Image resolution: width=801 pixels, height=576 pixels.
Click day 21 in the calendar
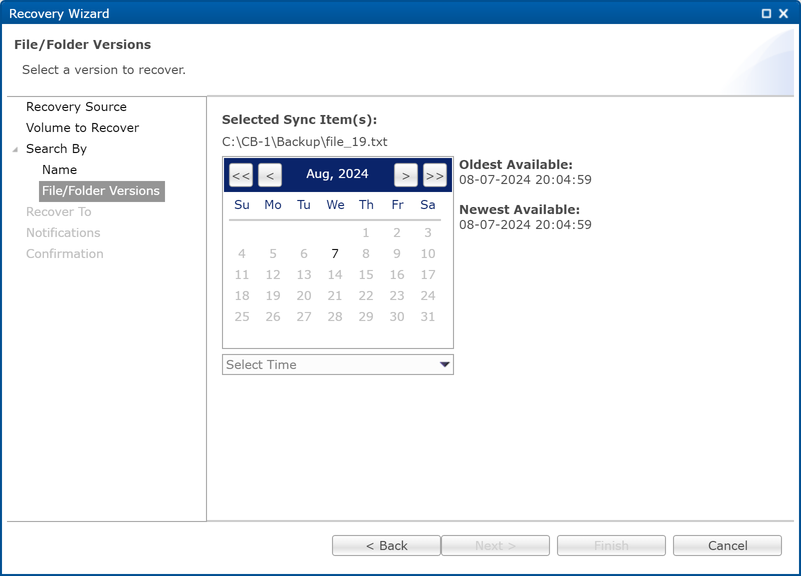coord(335,296)
